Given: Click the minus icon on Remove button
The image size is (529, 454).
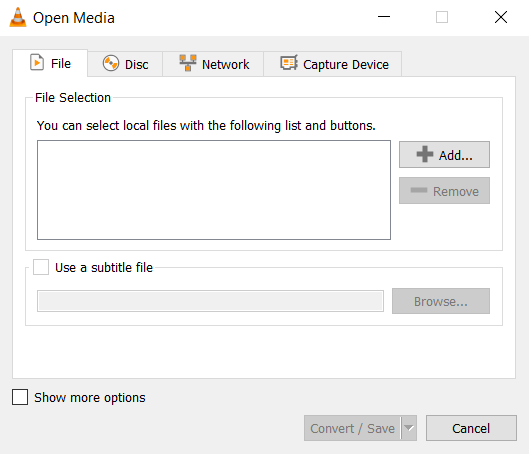Looking at the screenshot, I should tap(419, 190).
